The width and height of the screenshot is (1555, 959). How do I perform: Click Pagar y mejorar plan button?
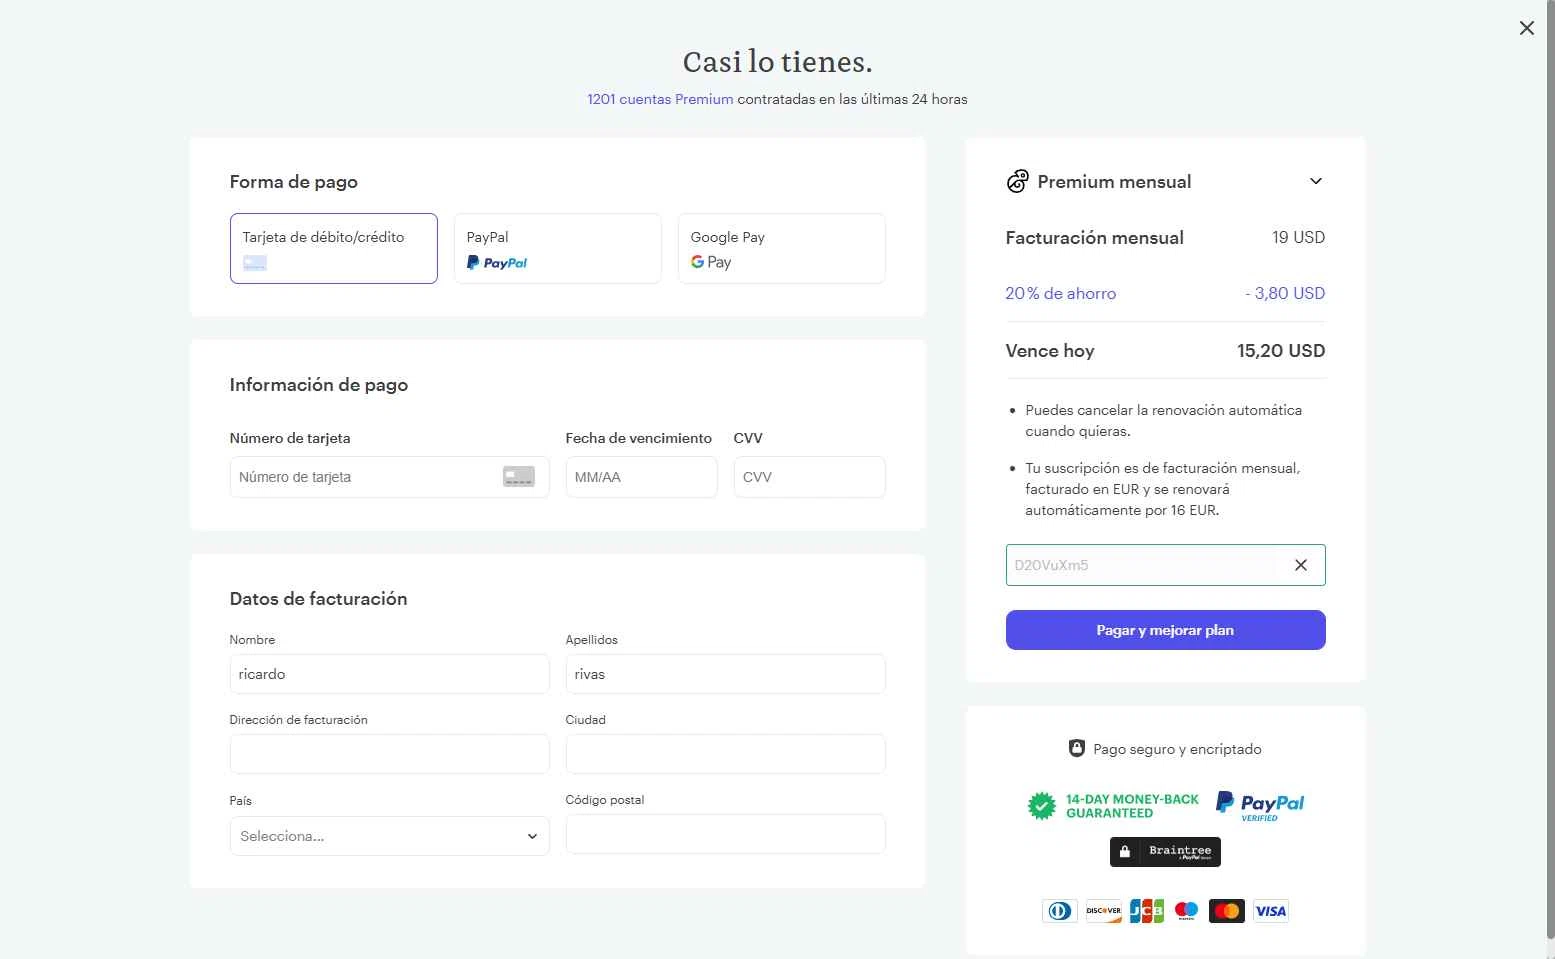[1165, 630]
